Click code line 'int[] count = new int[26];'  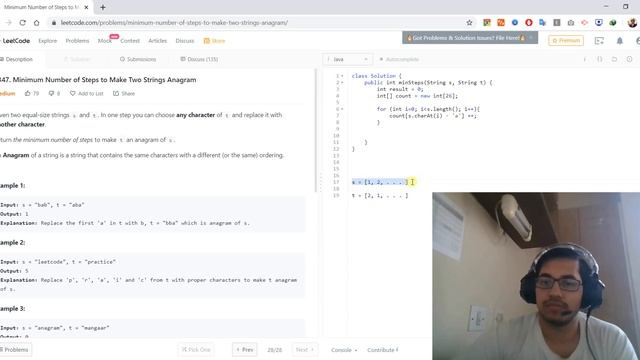tap(417, 96)
